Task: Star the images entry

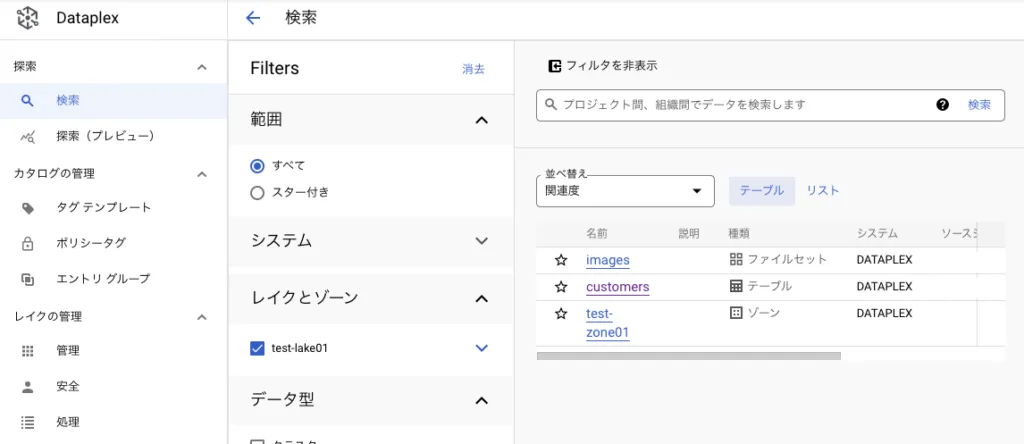Action: (x=561, y=261)
